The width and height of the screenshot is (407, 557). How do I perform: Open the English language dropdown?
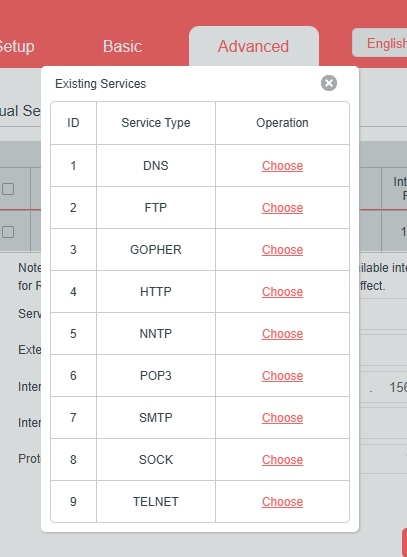379,43
